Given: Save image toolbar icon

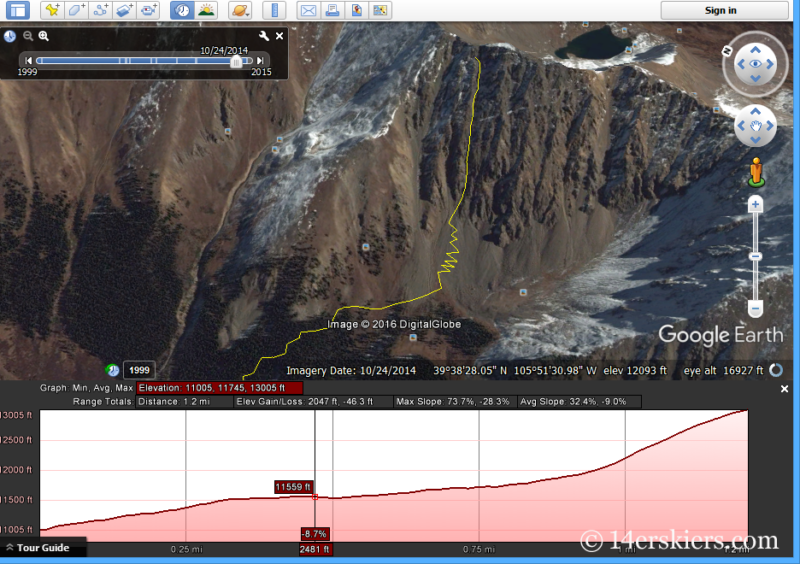Looking at the screenshot, I should tap(380, 10).
